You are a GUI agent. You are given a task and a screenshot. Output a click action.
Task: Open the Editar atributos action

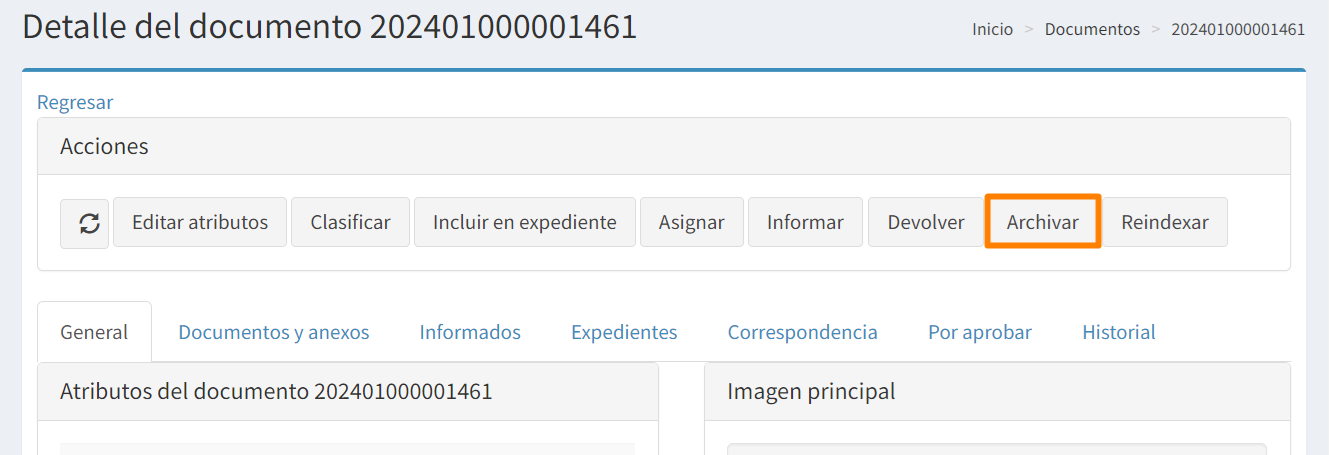pyautogui.click(x=200, y=222)
